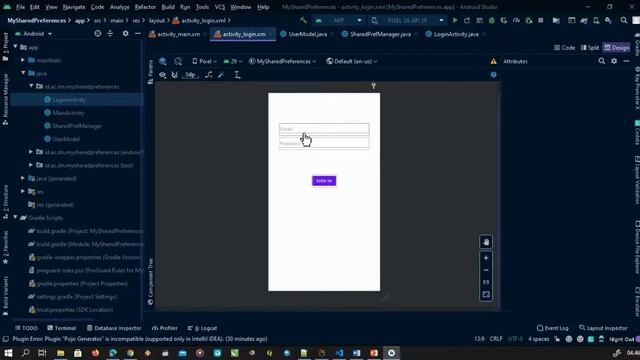Search attributes with the magnifier icon
640x360 pixels.
point(602,61)
